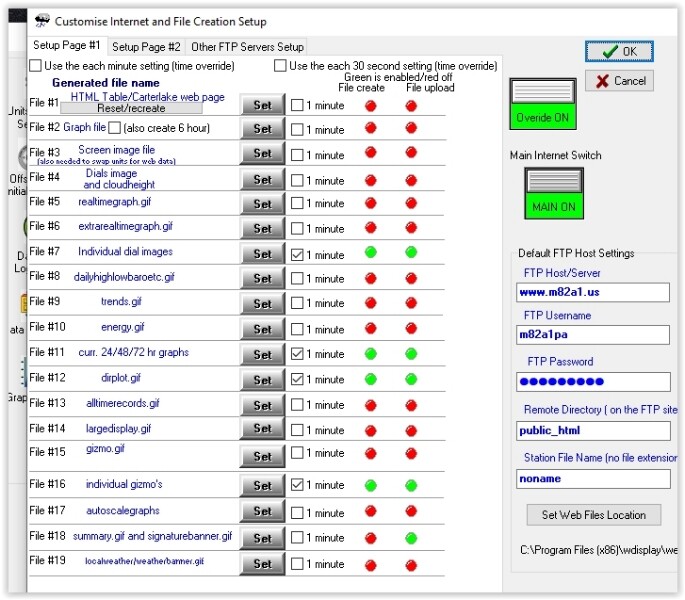Confirm settings with the OK button

tap(619, 51)
